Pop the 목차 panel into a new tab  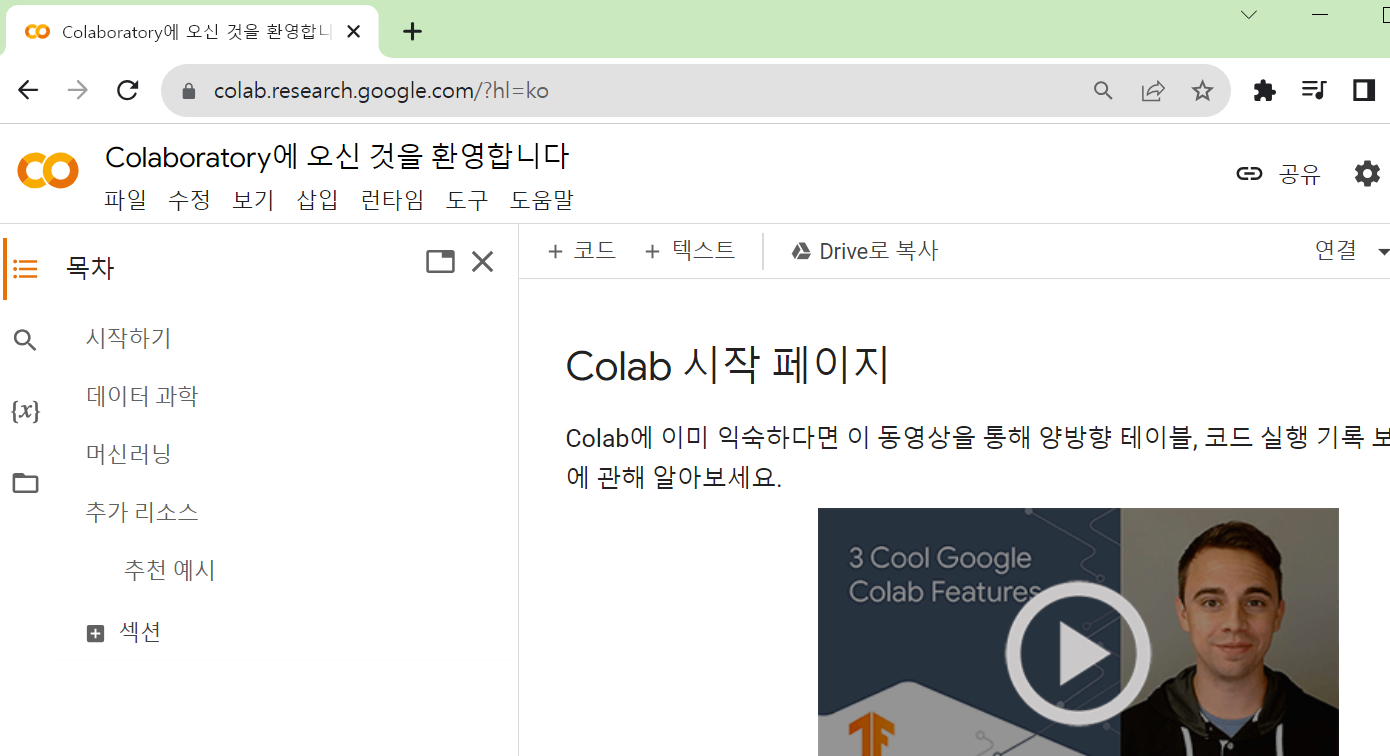[x=440, y=262]
